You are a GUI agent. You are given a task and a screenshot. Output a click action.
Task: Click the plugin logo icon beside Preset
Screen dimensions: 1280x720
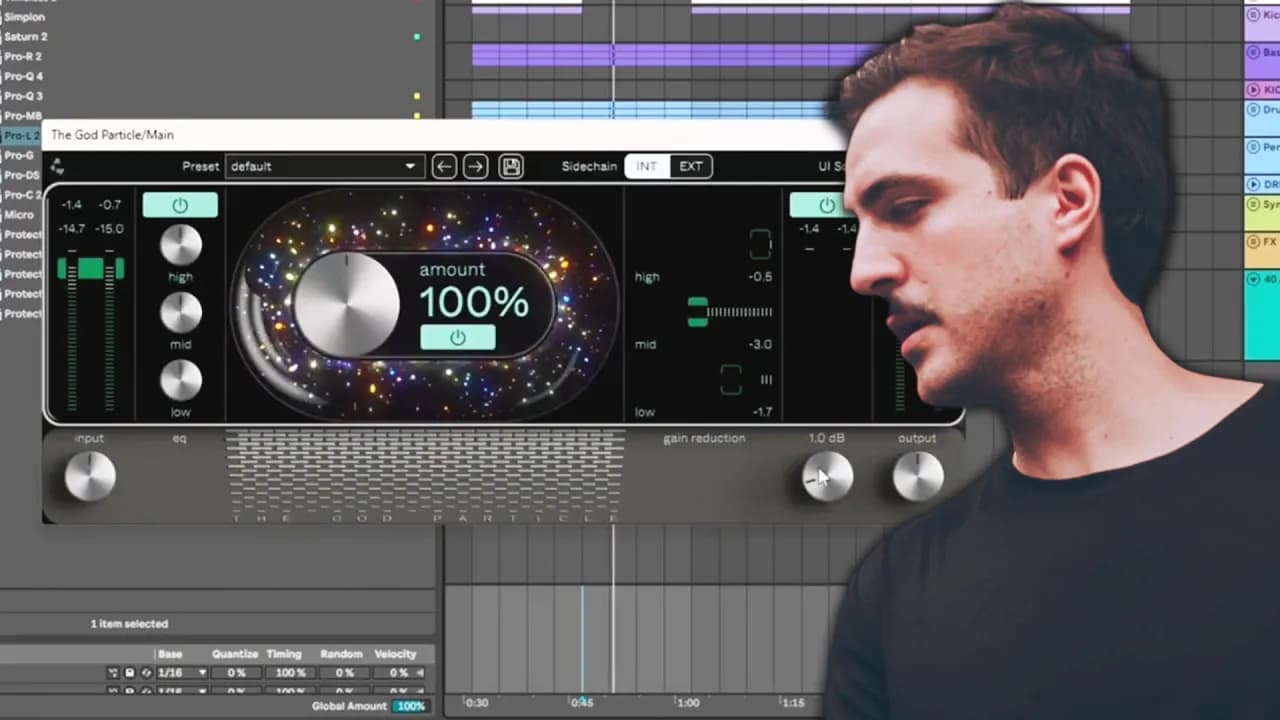point(58,166)
